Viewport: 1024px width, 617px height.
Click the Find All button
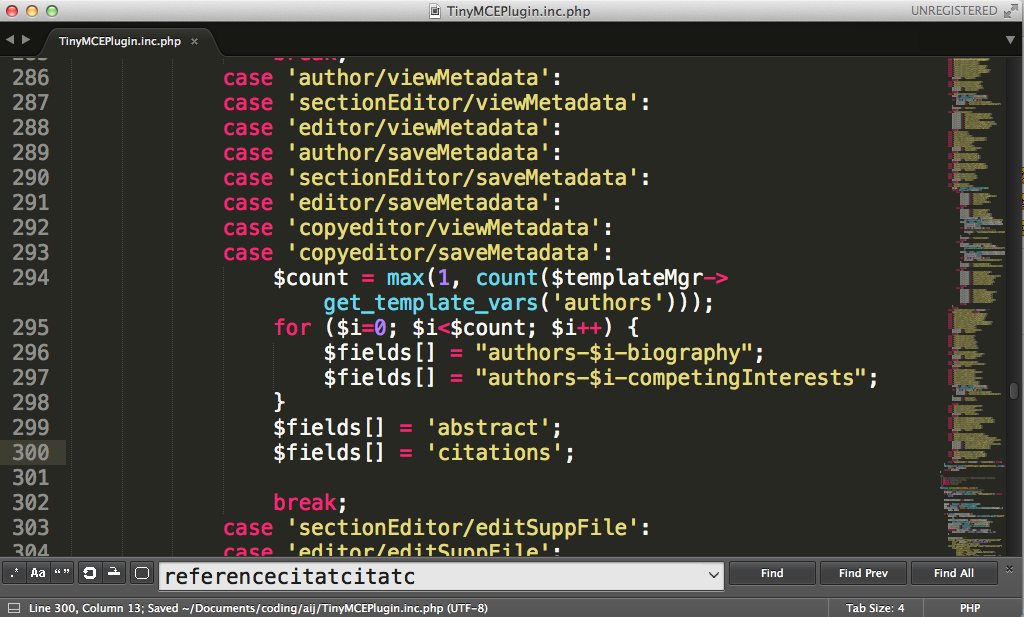[953, 573]
